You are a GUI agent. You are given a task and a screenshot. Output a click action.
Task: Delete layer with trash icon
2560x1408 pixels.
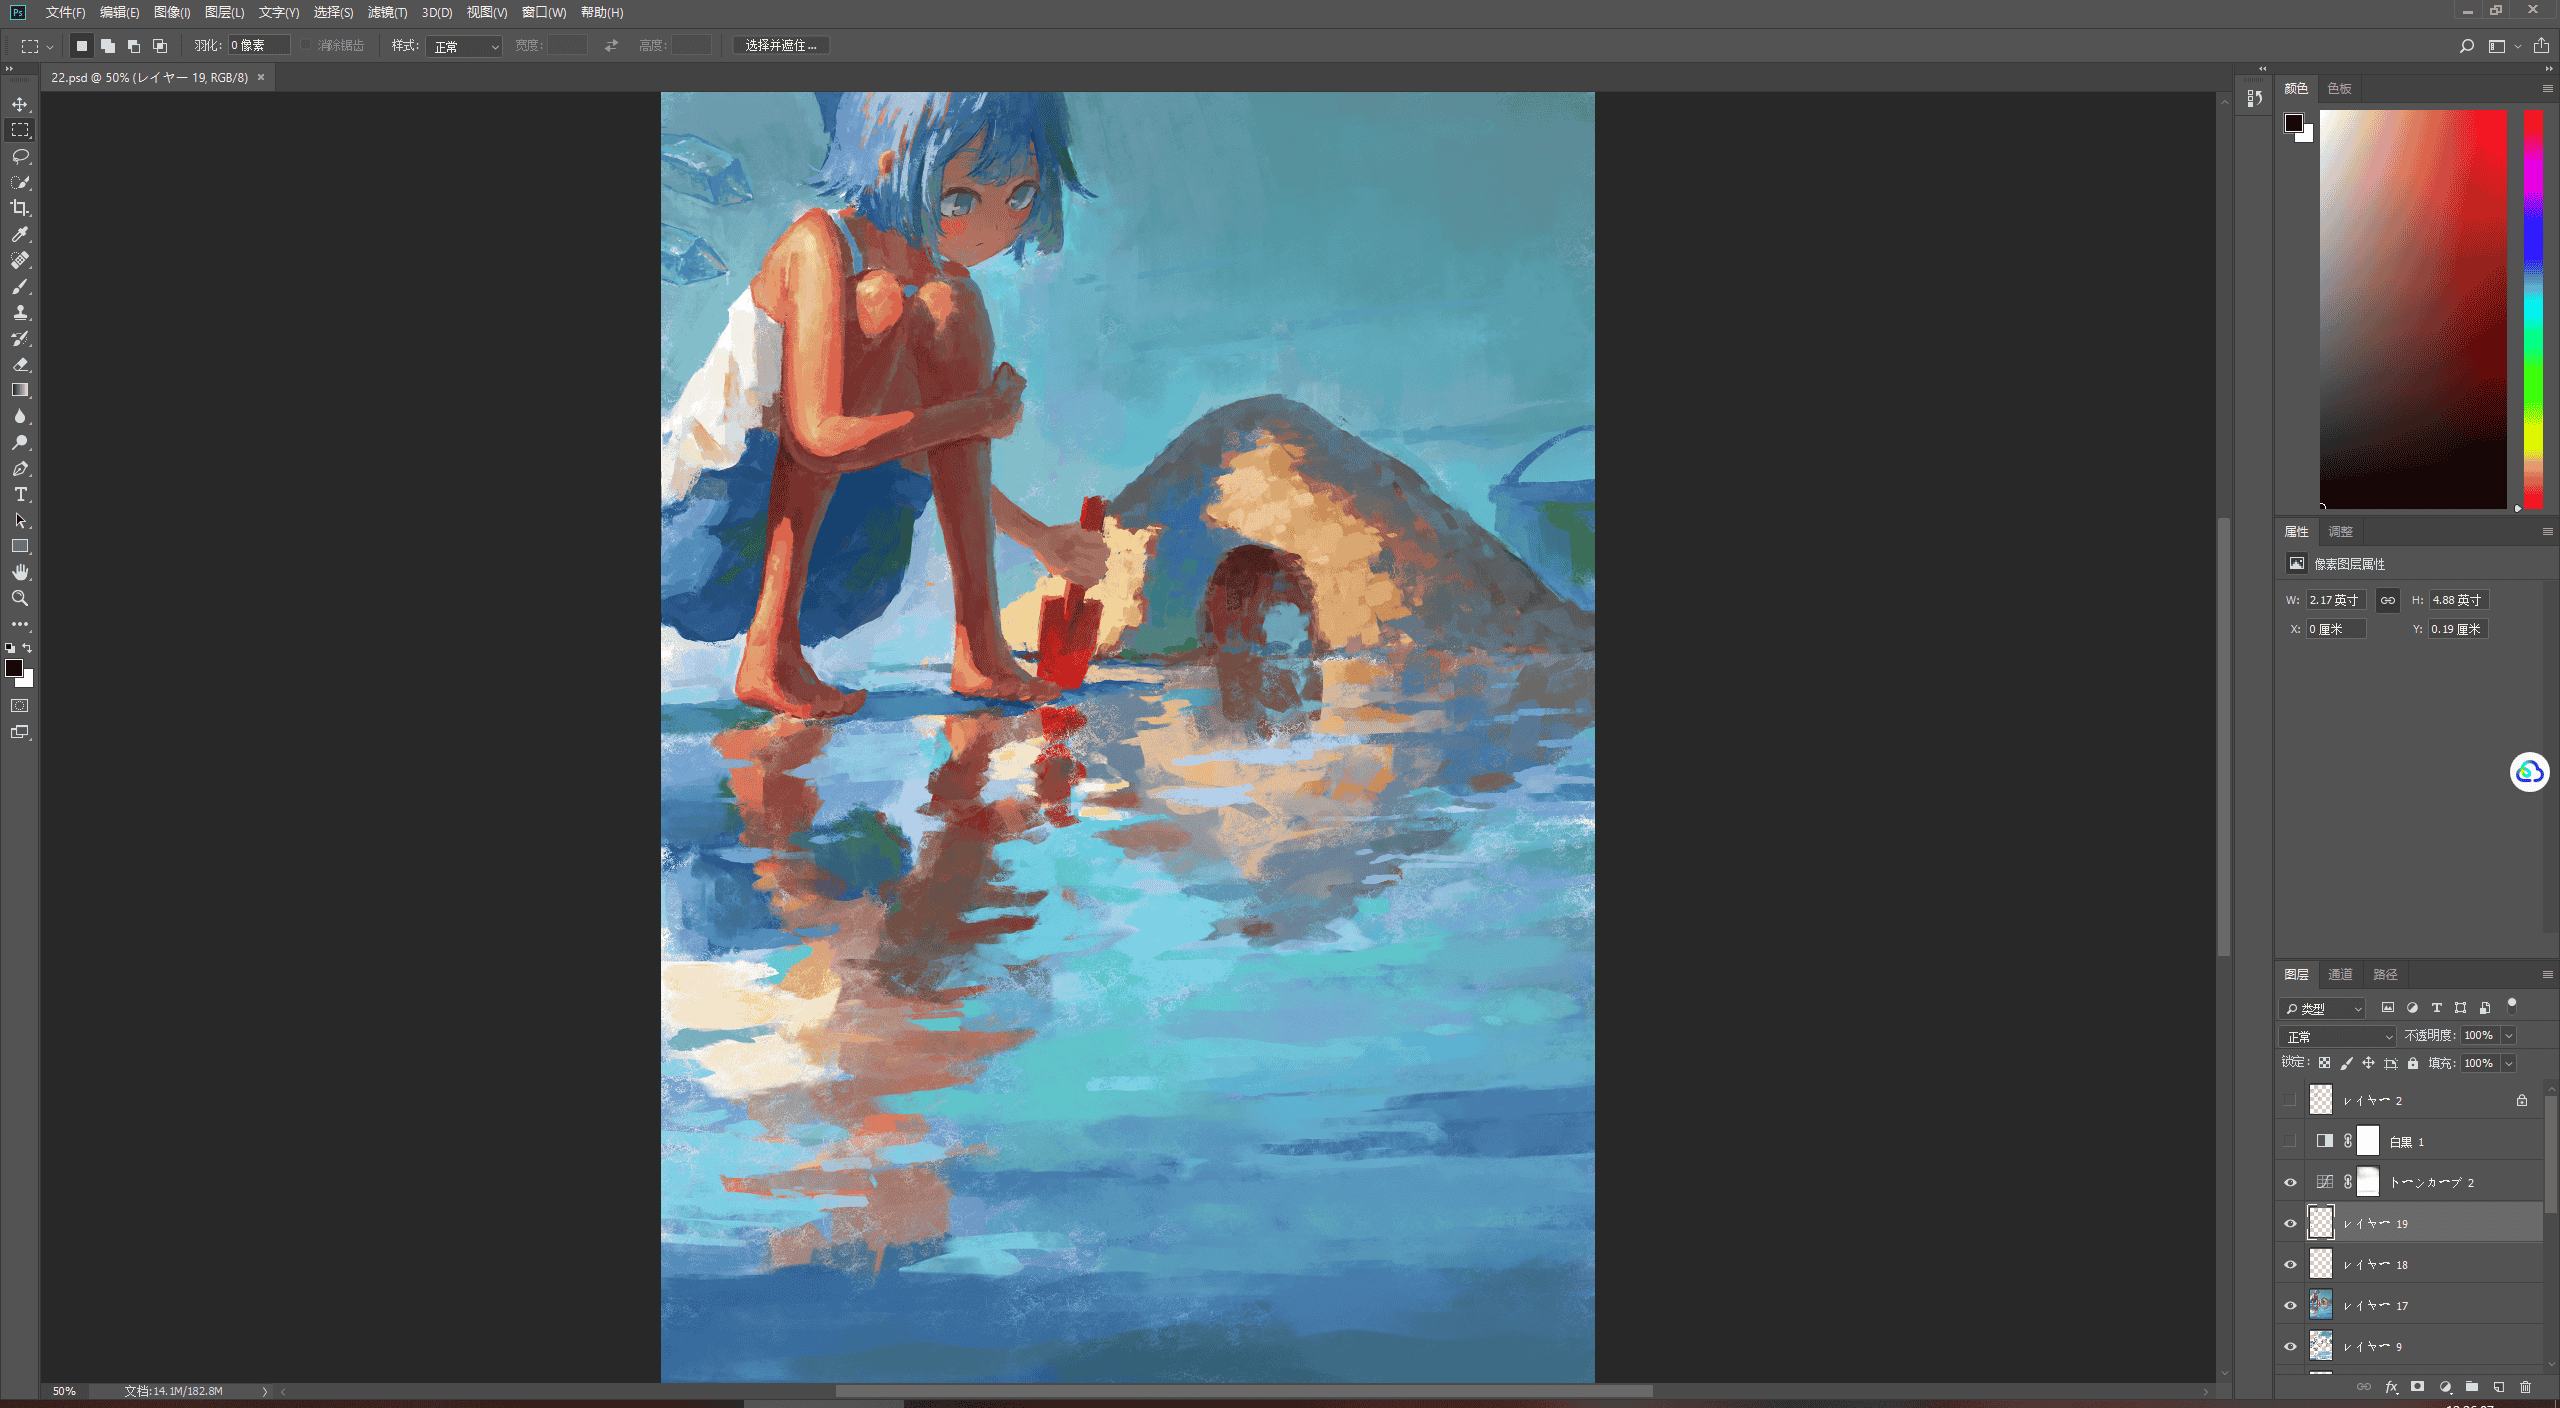2525,1387
